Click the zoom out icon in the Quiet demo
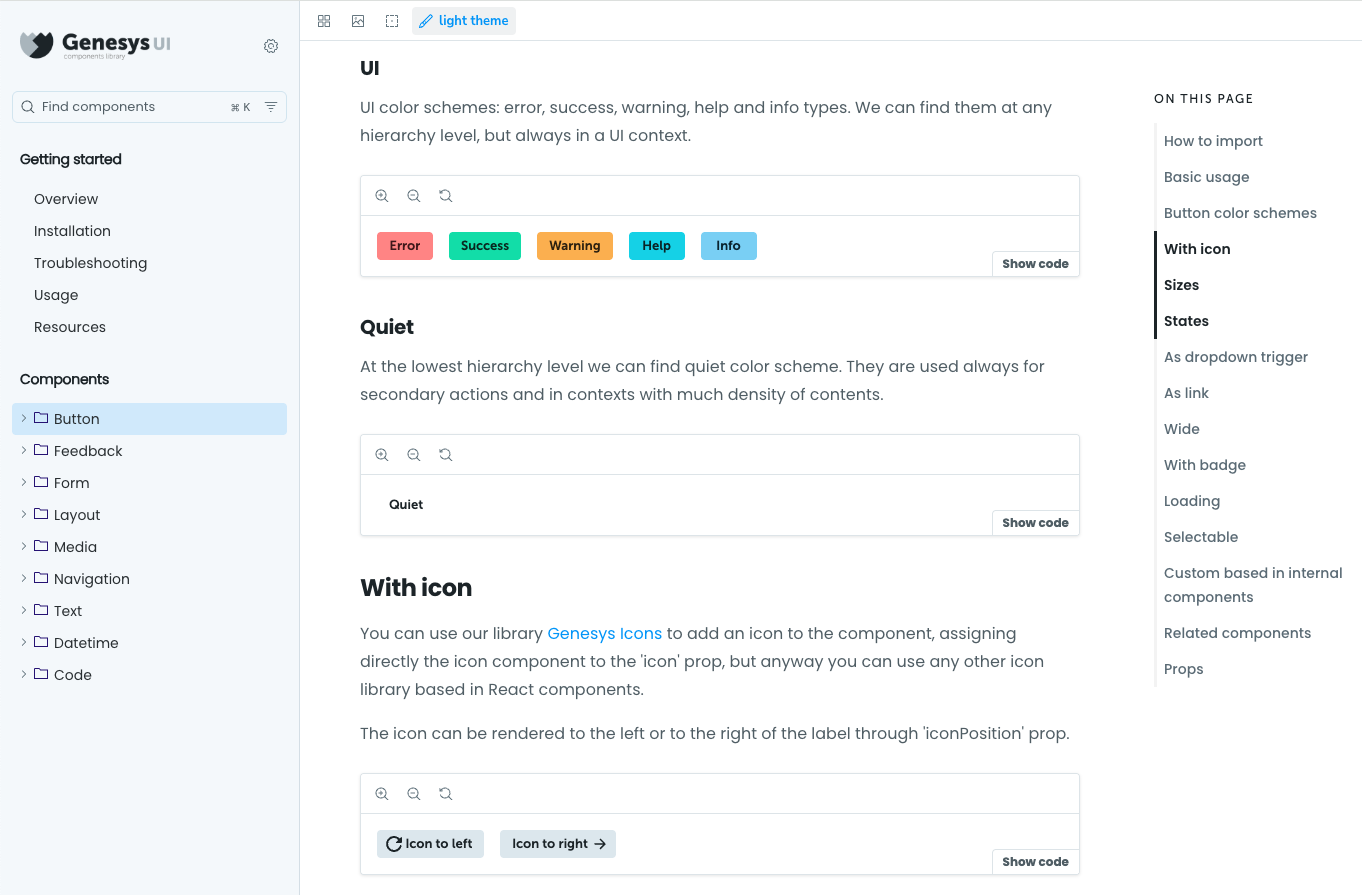The height and width of the screenshot is (895, 1362). click(x=413, y=454)
